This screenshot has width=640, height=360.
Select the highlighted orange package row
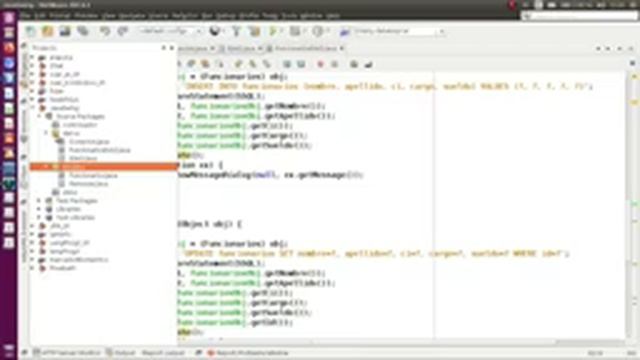point(104,167)
